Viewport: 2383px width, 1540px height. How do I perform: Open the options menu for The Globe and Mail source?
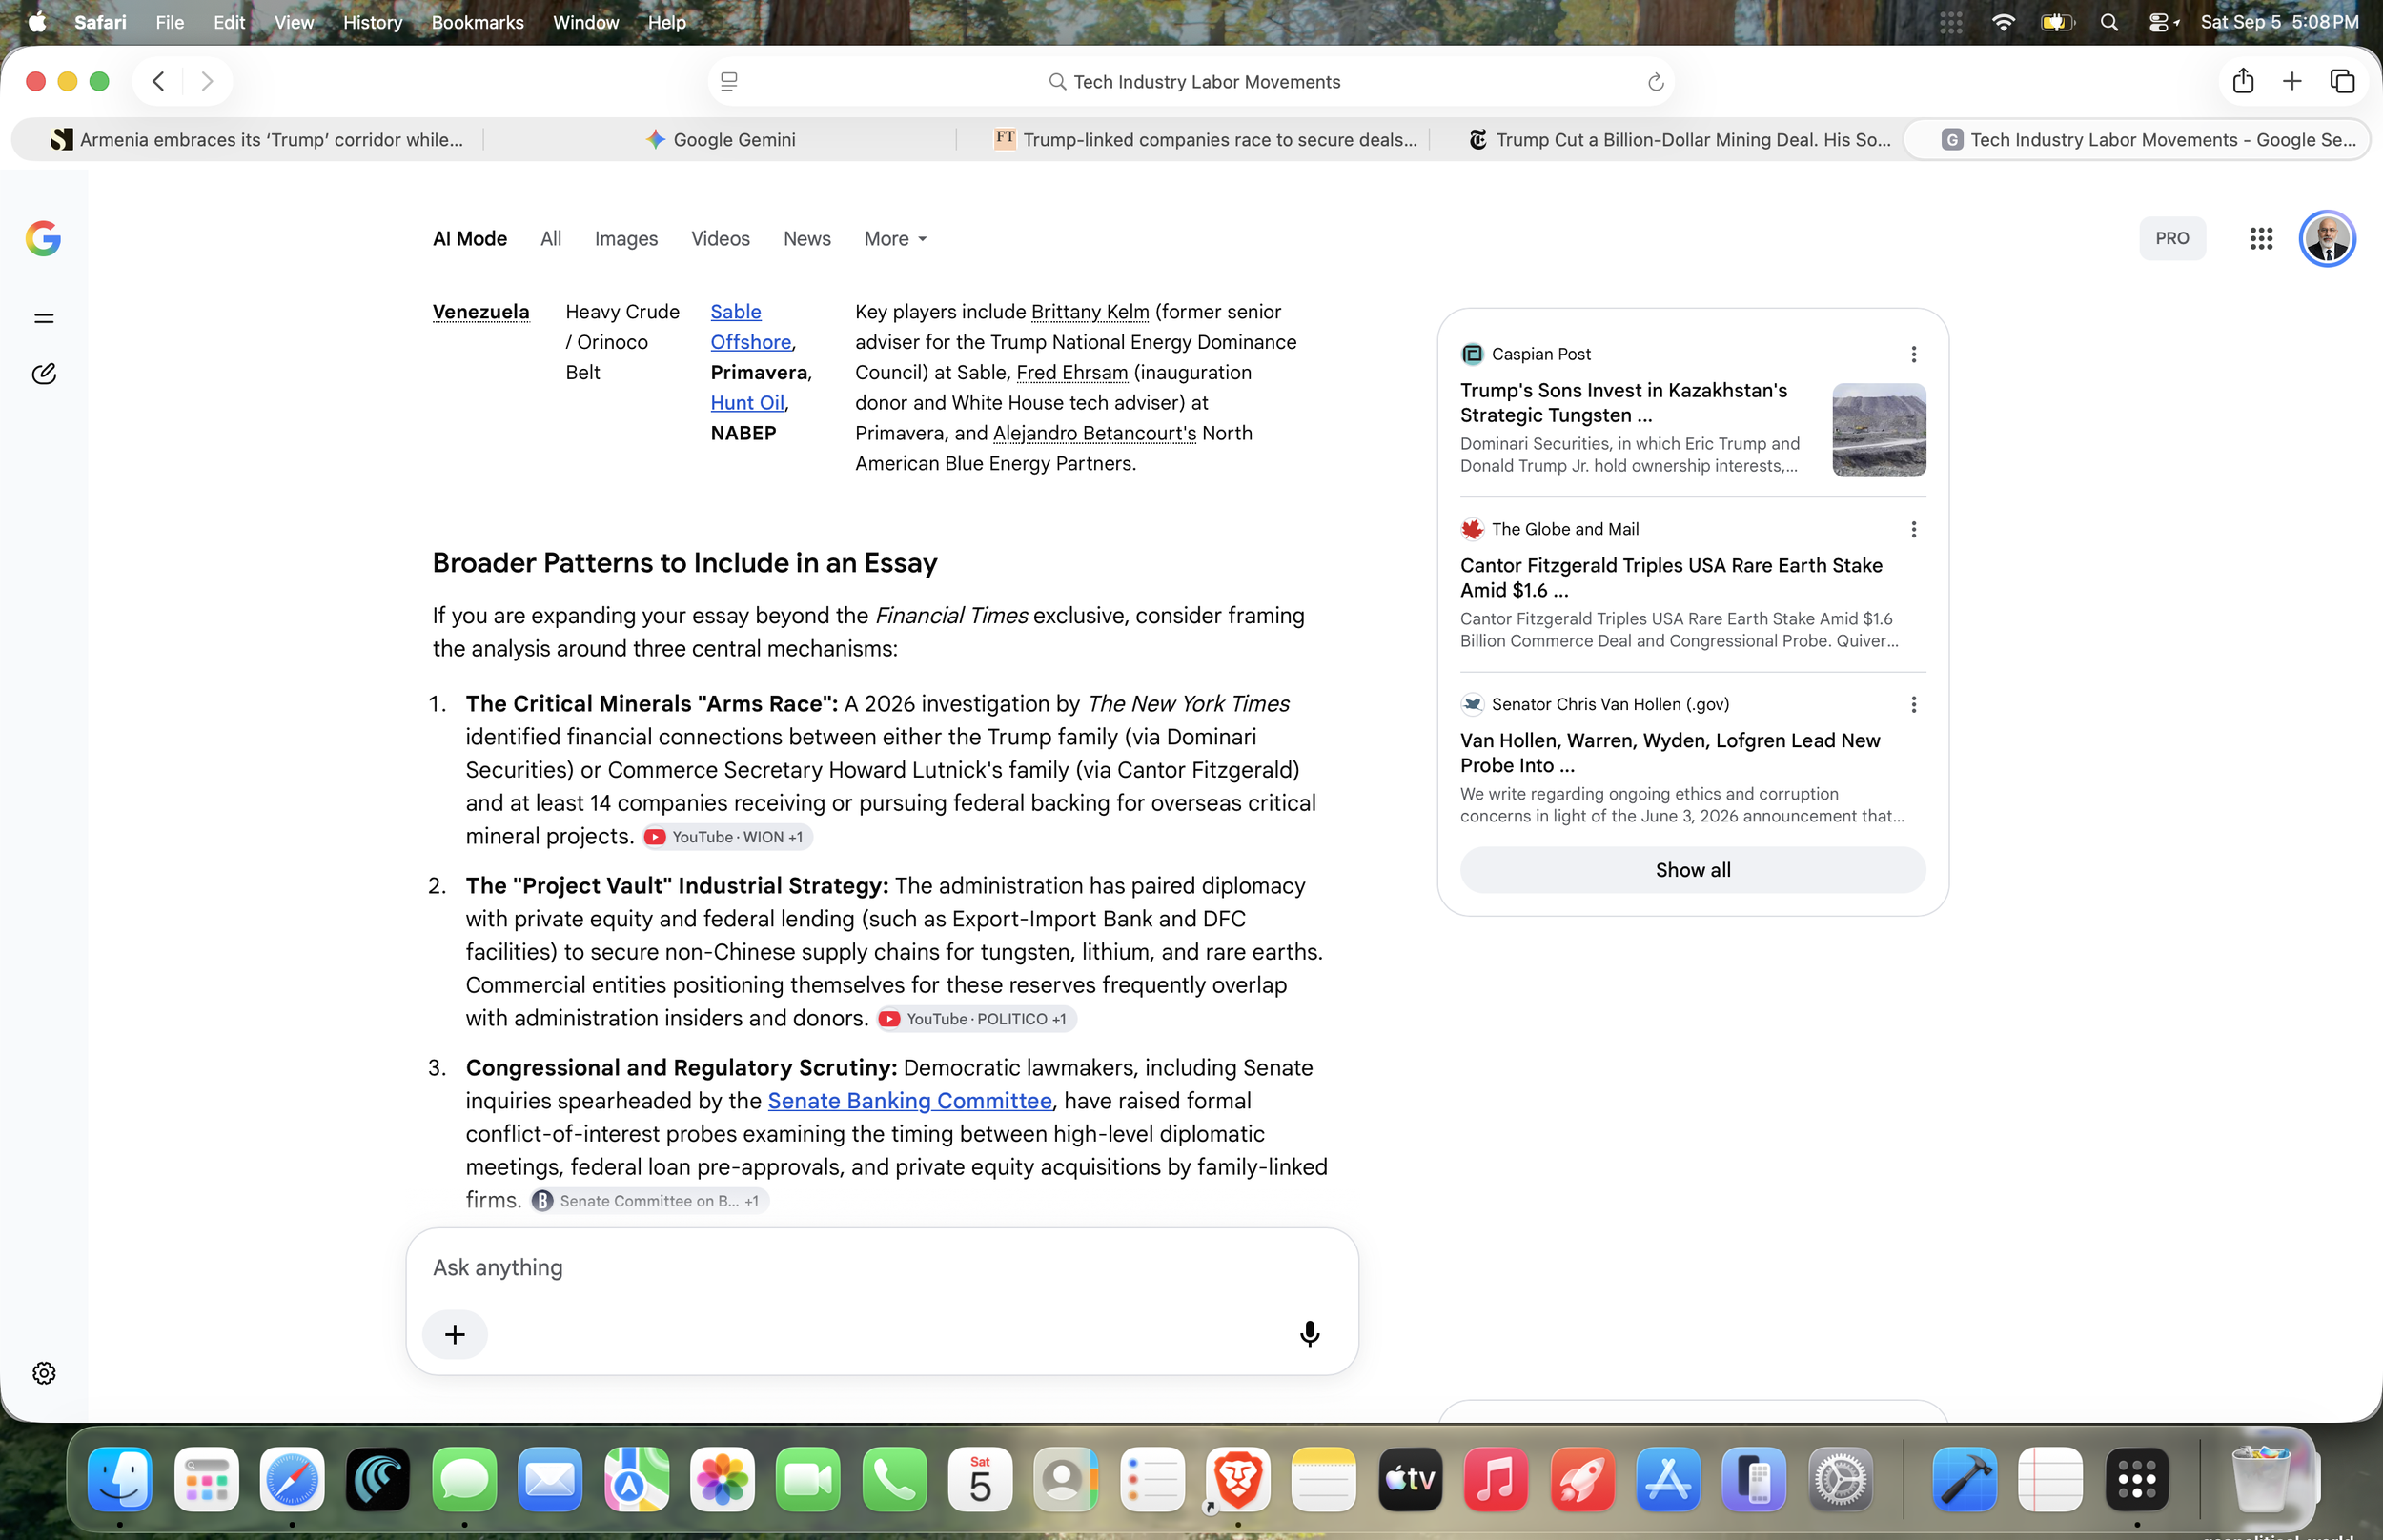pos(1913,529)
